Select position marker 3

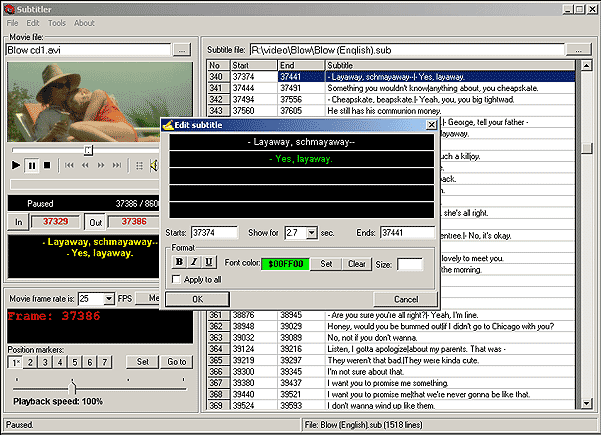pos(45,362)
